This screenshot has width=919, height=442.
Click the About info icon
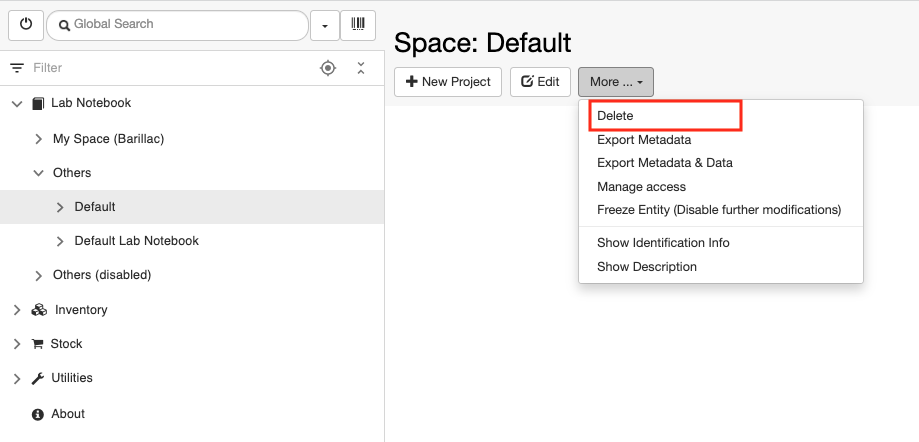(x=38, y=414)
